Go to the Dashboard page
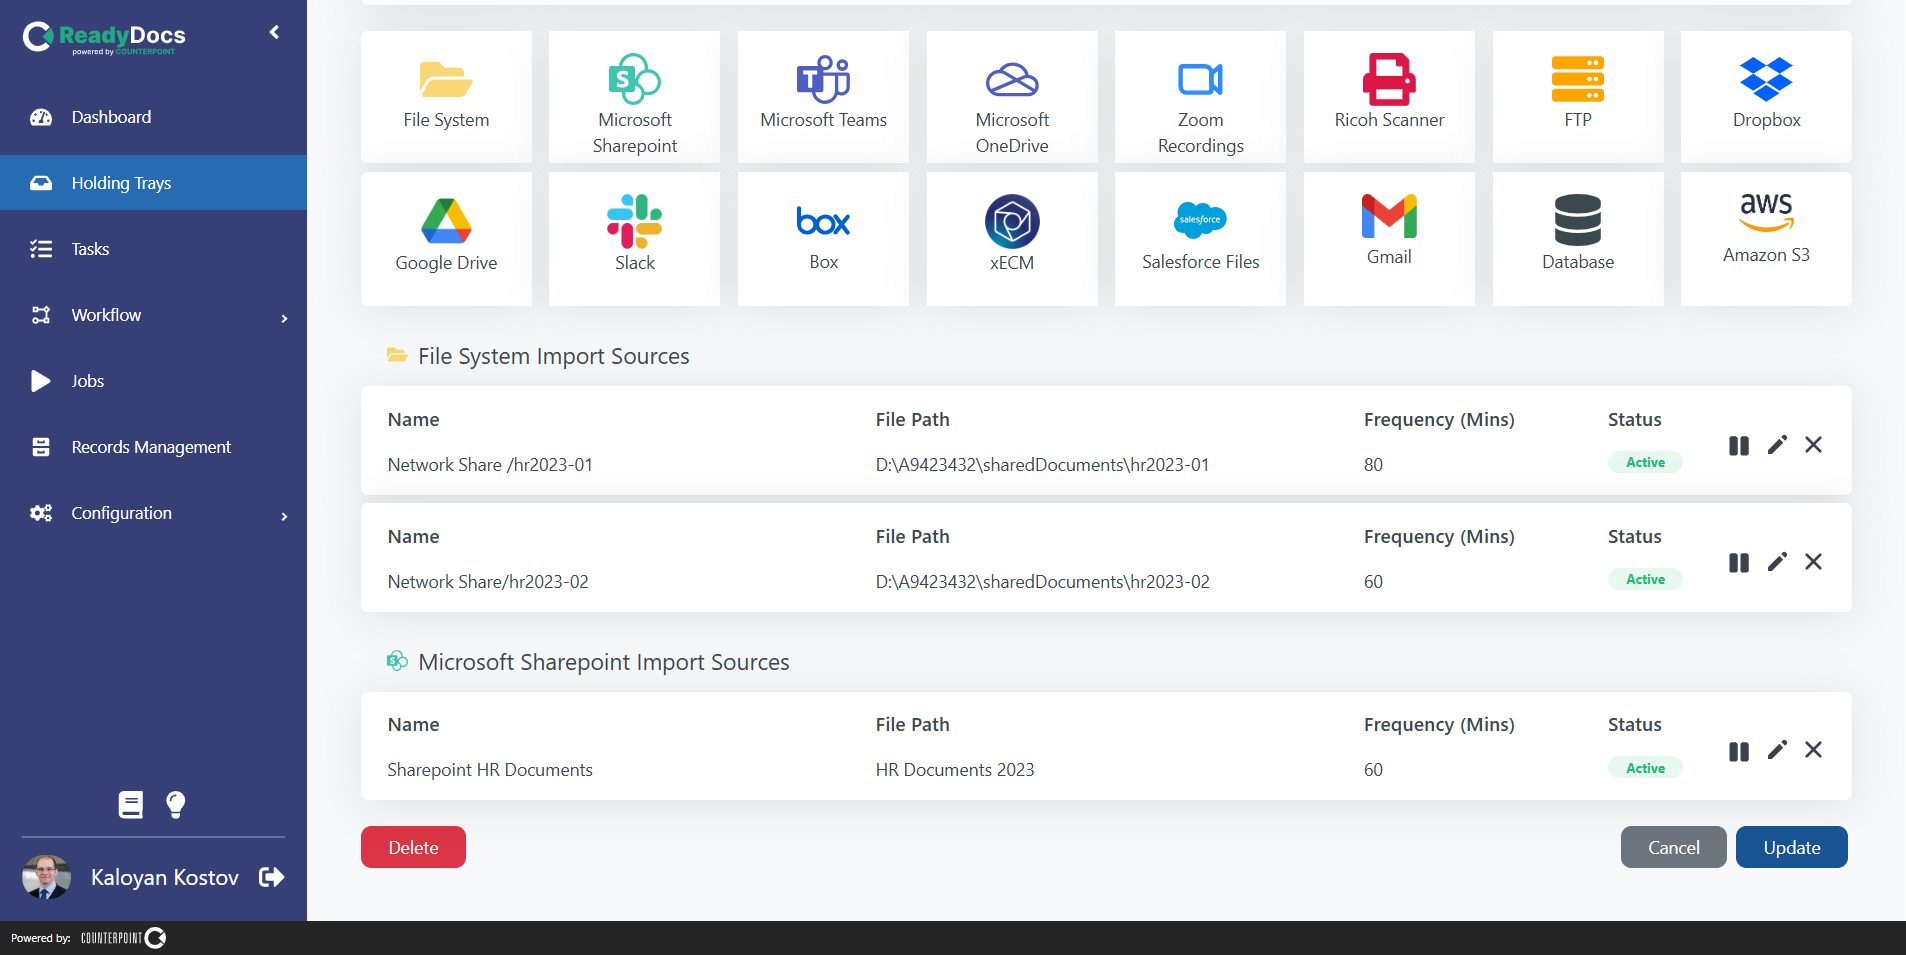Viewport: 1906px width, 955px height. (x=153, y=117)
